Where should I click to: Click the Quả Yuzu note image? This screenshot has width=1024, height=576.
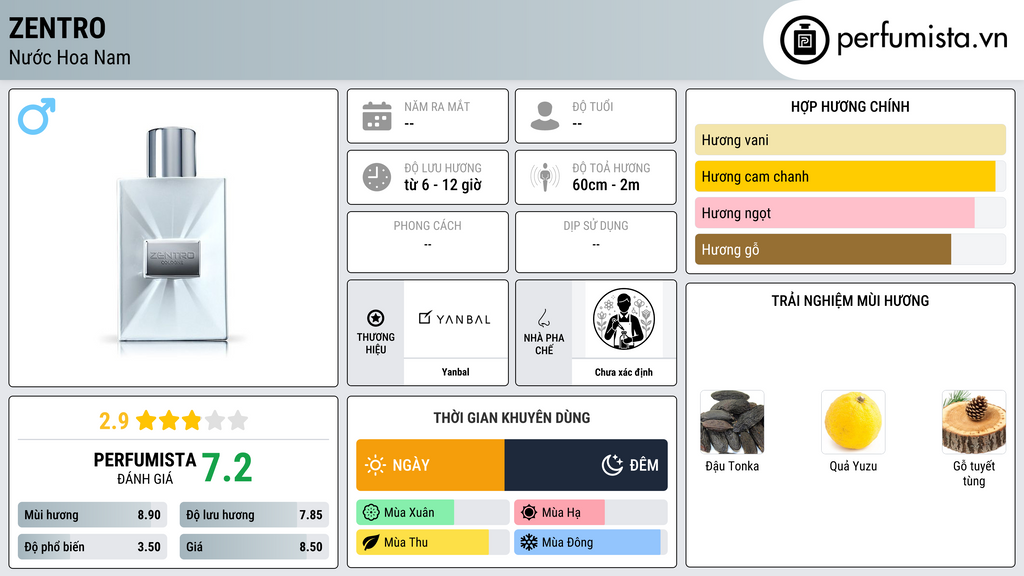[x=853, y=423]
